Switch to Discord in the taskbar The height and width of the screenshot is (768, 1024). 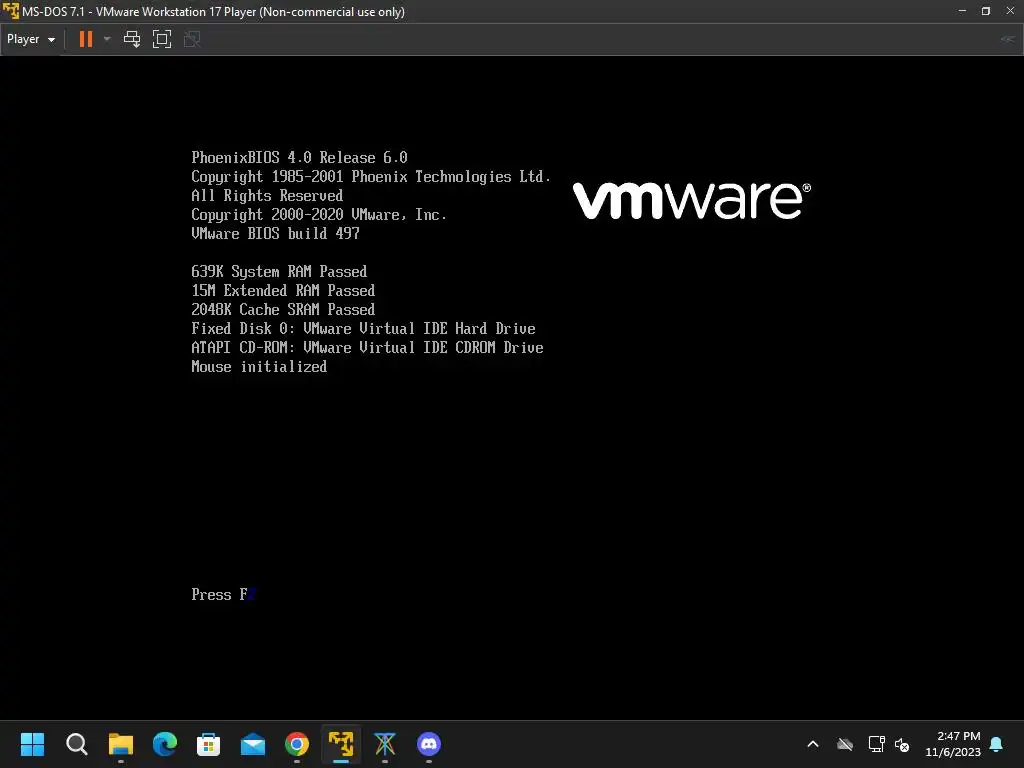[x=429, y=744]
